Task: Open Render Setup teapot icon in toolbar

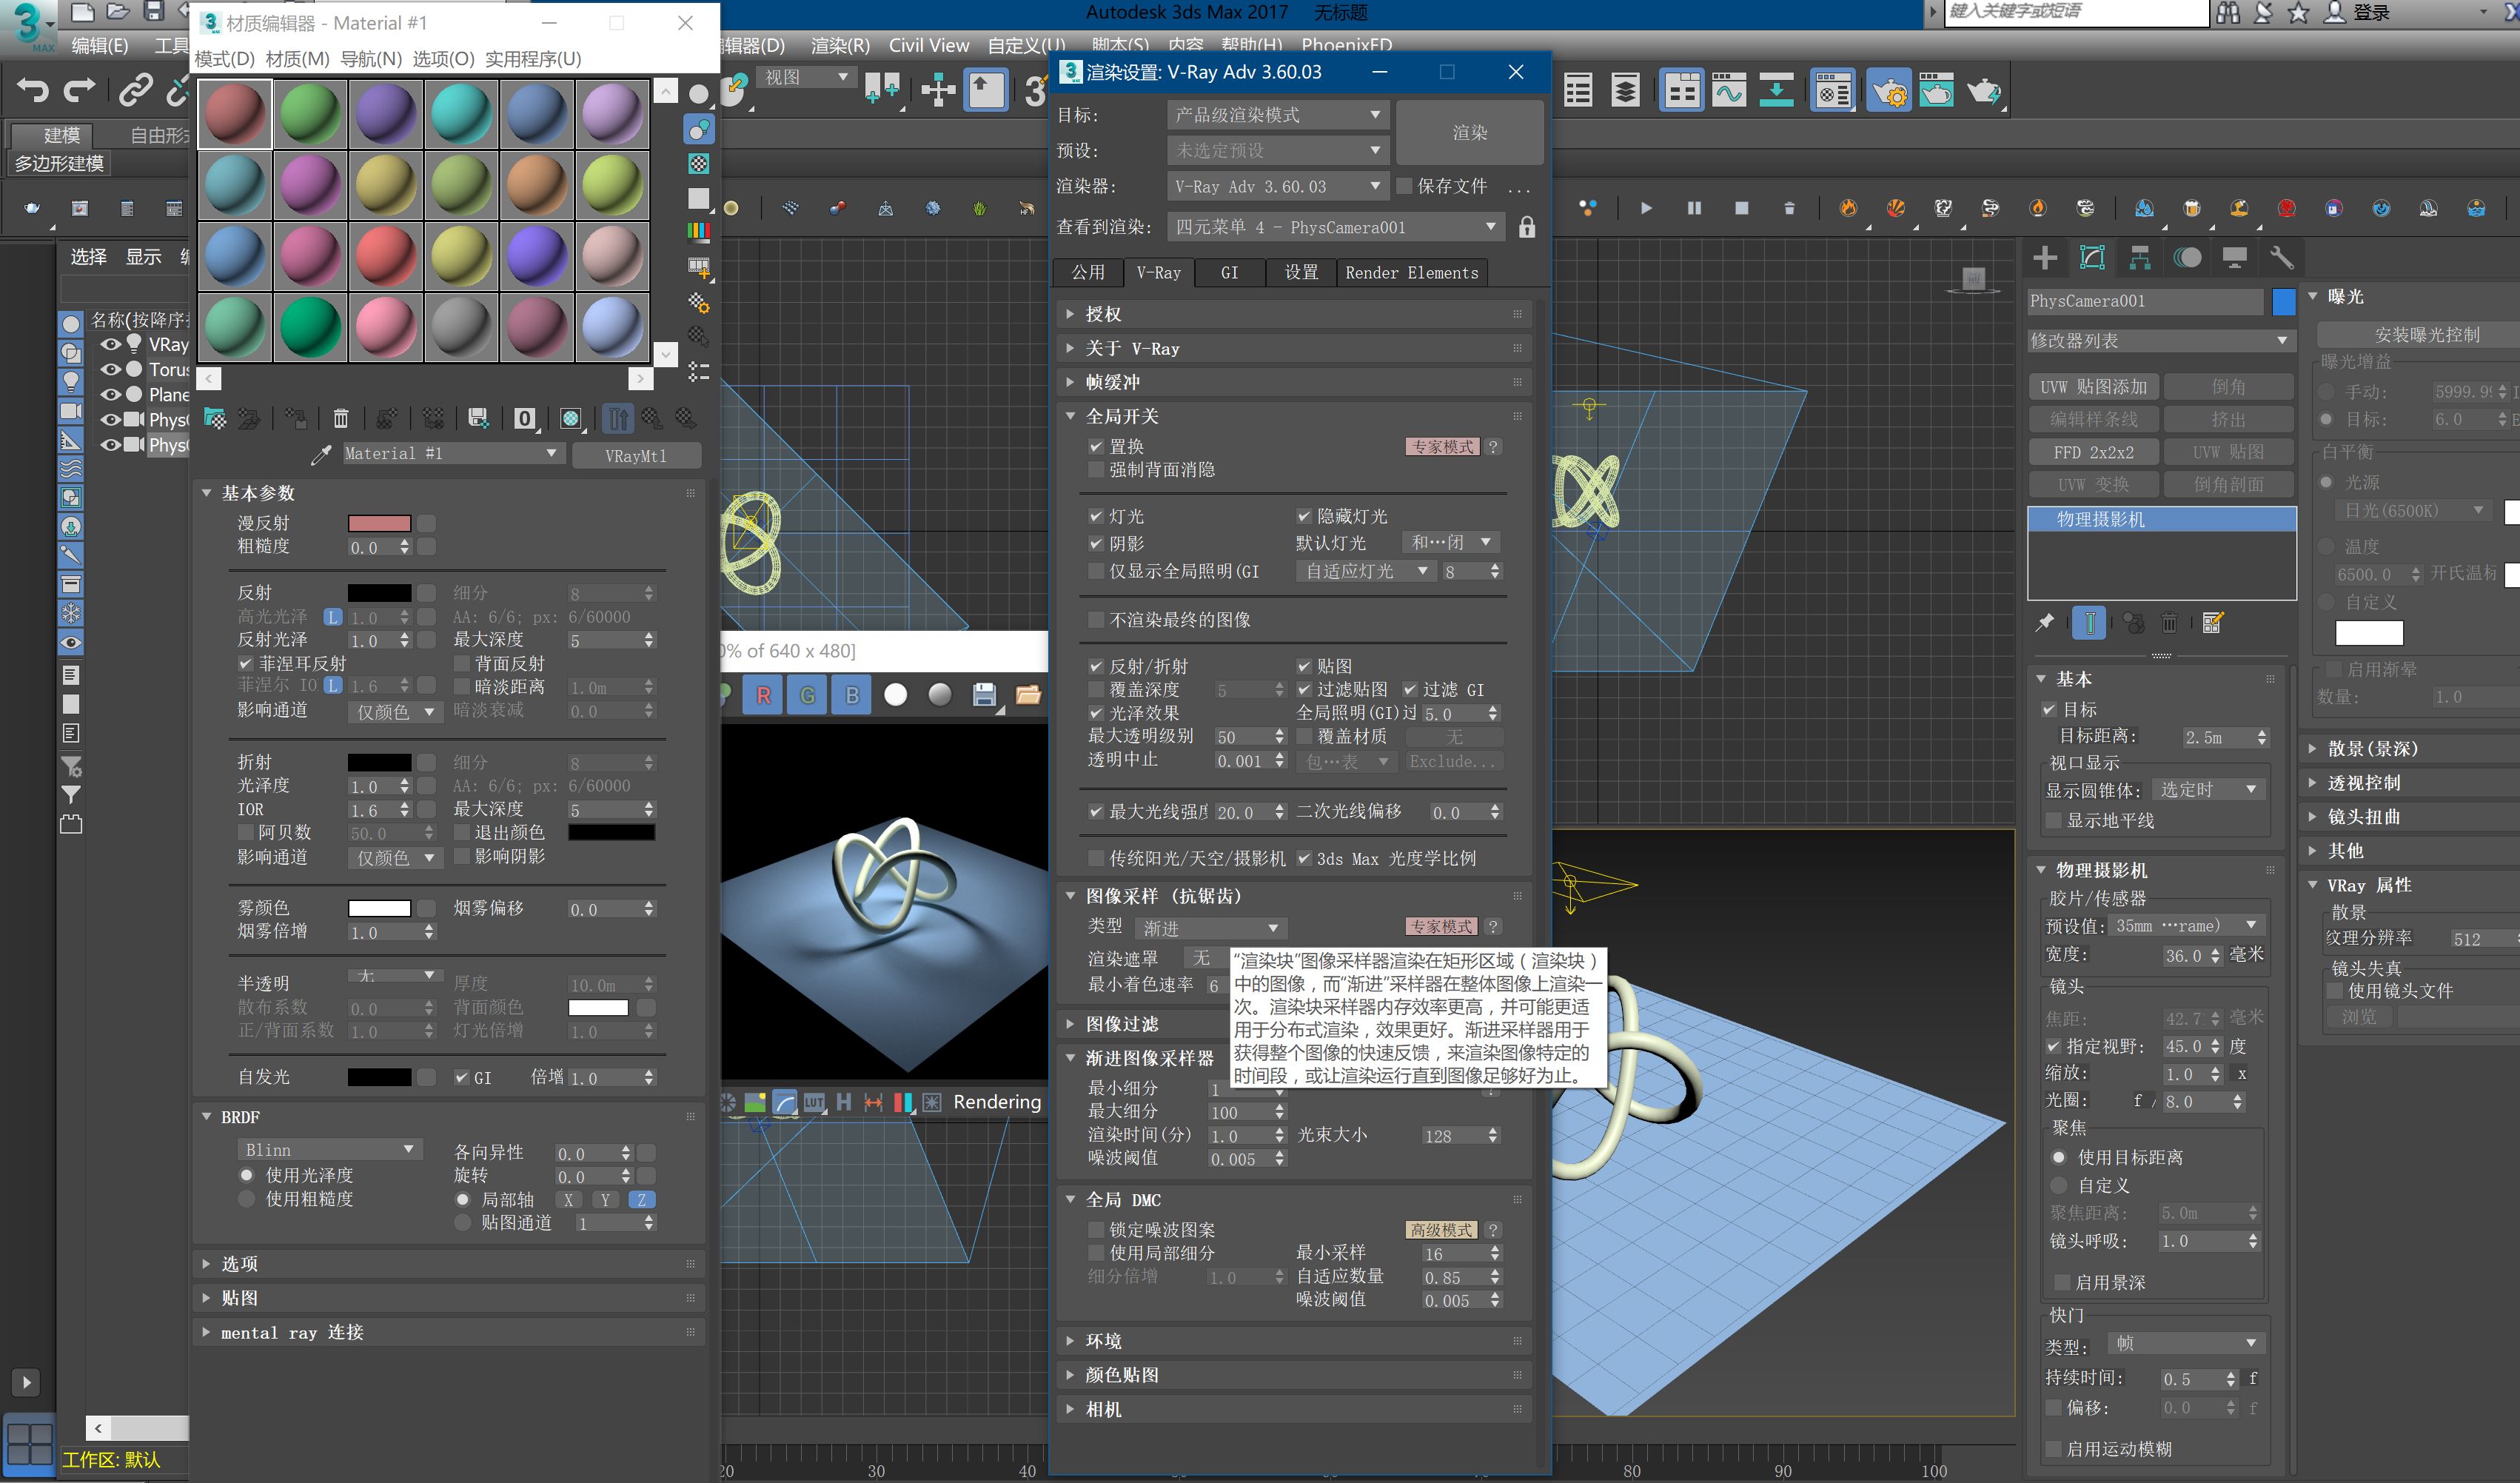Action: [1889, 91]
